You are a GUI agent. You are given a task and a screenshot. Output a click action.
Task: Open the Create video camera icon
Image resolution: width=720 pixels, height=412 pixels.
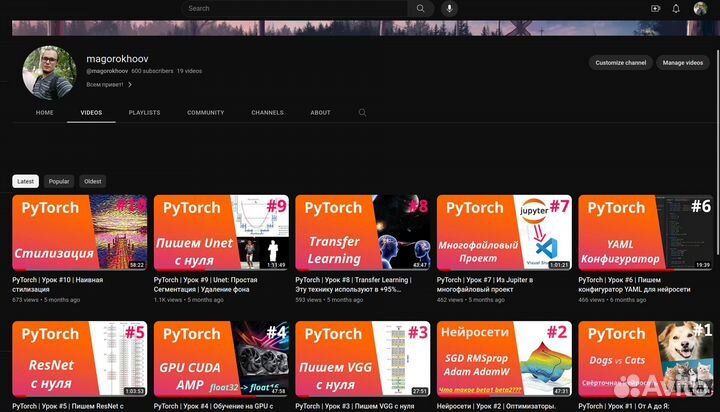[x=656, y=8]
